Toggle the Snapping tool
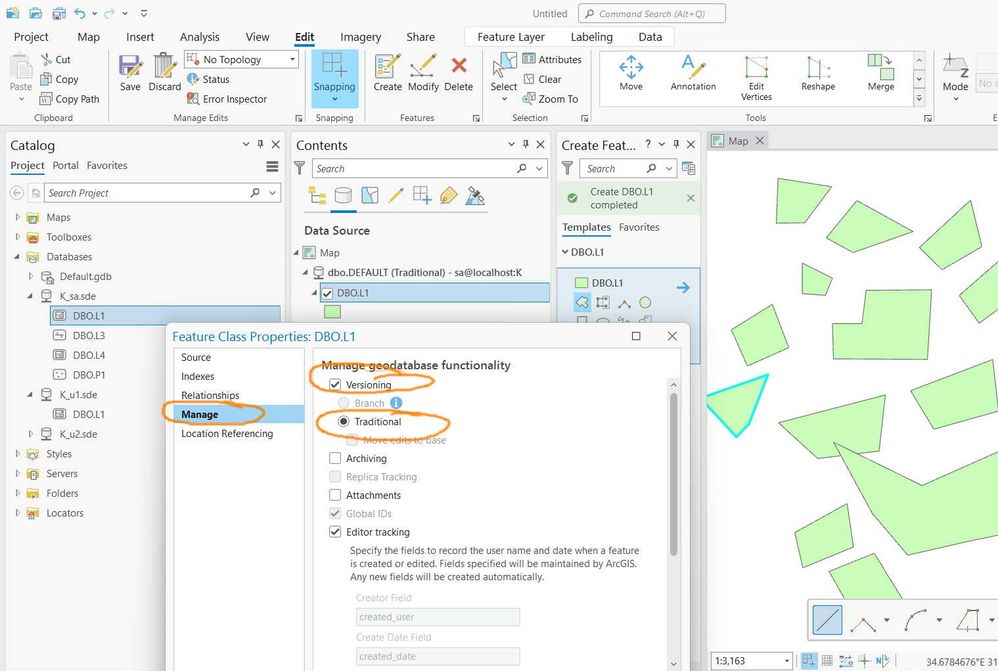998x671 pixels. pyautogui.click(x=335, y=78)
